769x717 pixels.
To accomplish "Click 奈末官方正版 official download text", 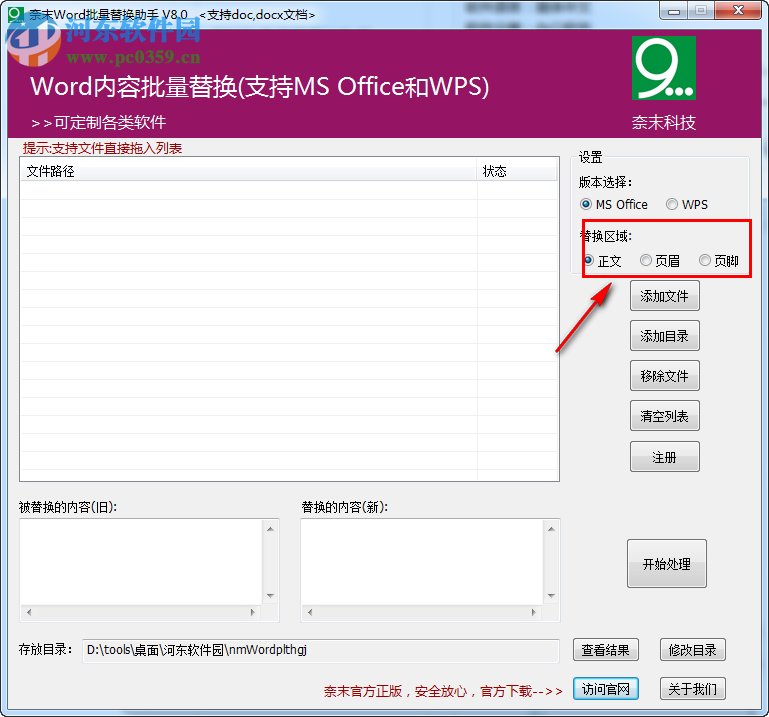I will [x=443, y=691].
